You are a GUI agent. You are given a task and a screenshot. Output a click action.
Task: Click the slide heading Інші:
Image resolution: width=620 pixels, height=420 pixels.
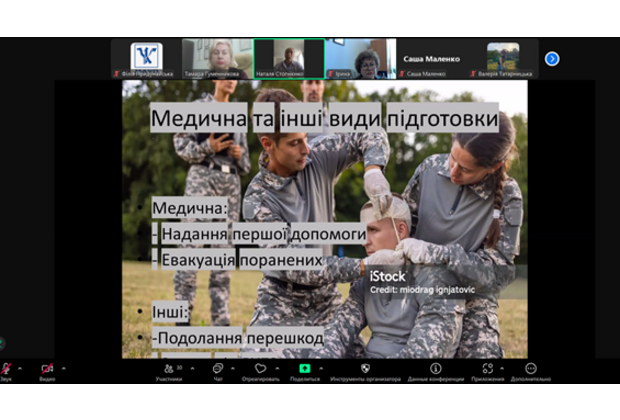(x=170, y=312)
